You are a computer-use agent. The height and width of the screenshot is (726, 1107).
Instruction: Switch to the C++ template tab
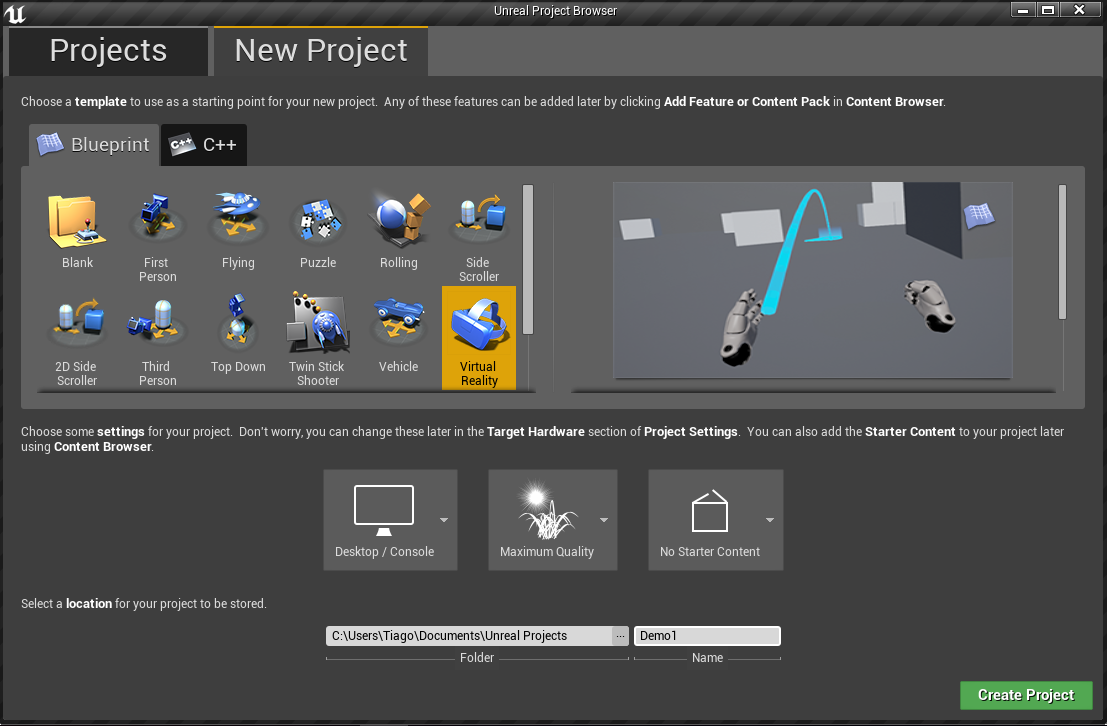204,145
